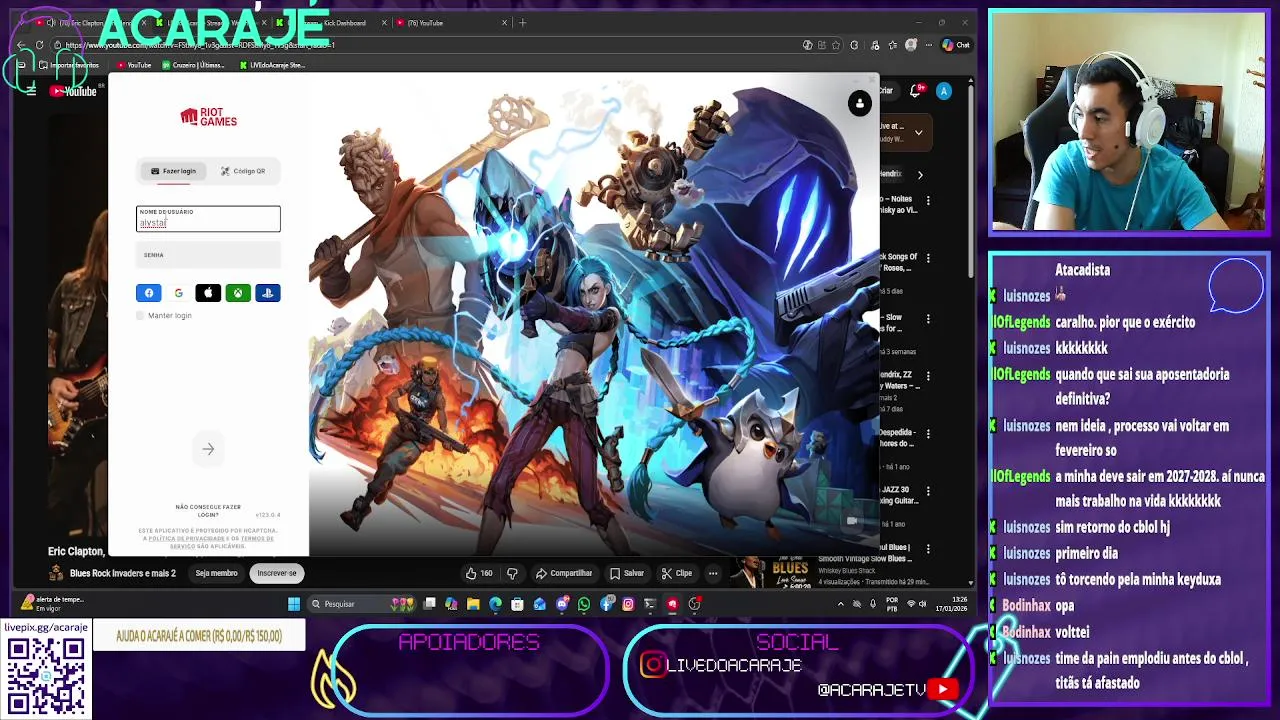Image resolution: width=1280 pixels, height=720 pixels.
Task: Add page to browser favorites star
Action: (x=837, y=45)
